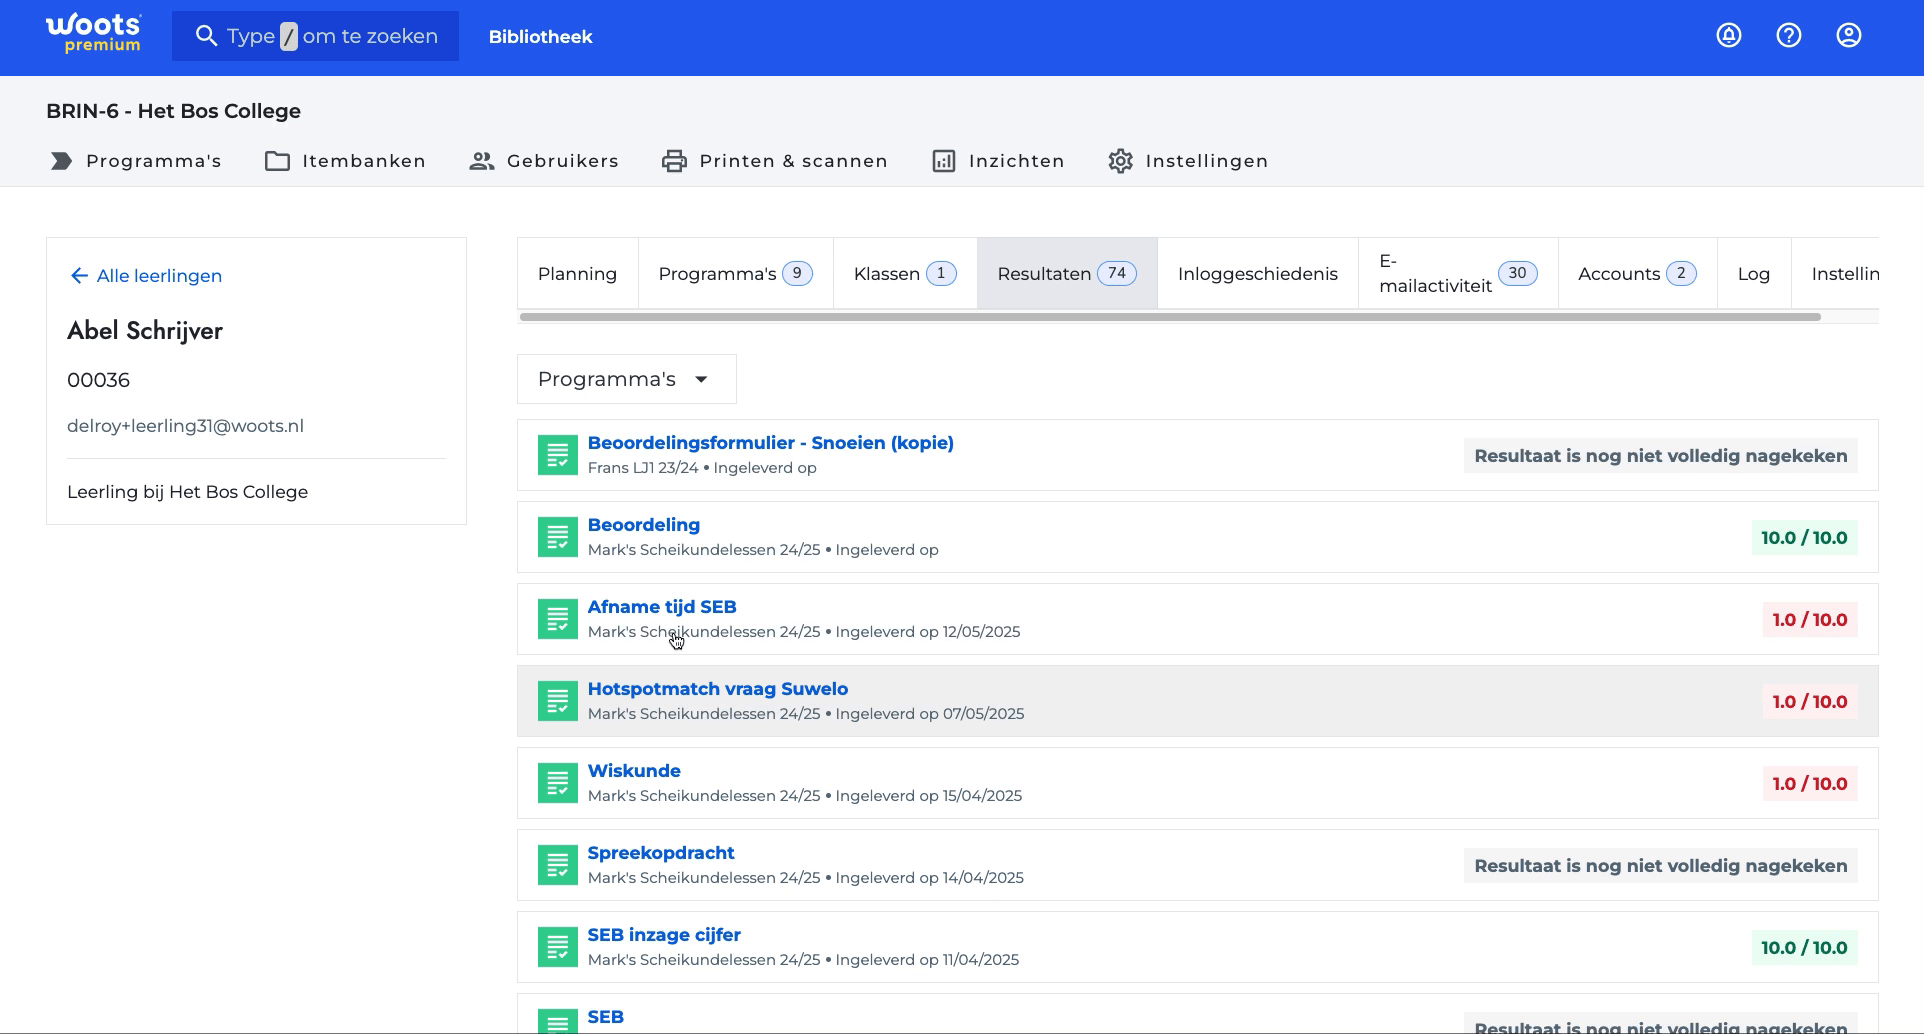Open Beoordelingsformulier - Snoeien (kopie) result
The width and height of the screenshot is (1924, 1034).
click(770, 443)
